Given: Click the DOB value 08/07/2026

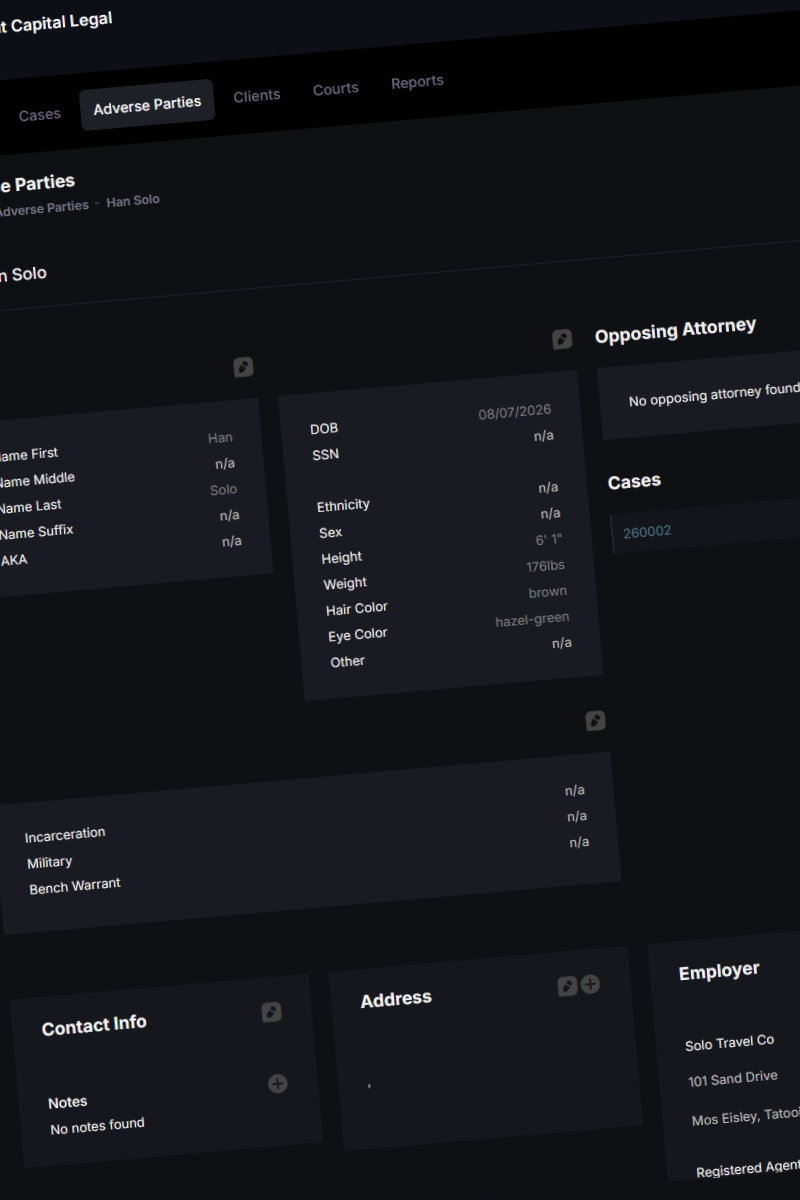Looking at the screenshot, I should tap(515, 412).
